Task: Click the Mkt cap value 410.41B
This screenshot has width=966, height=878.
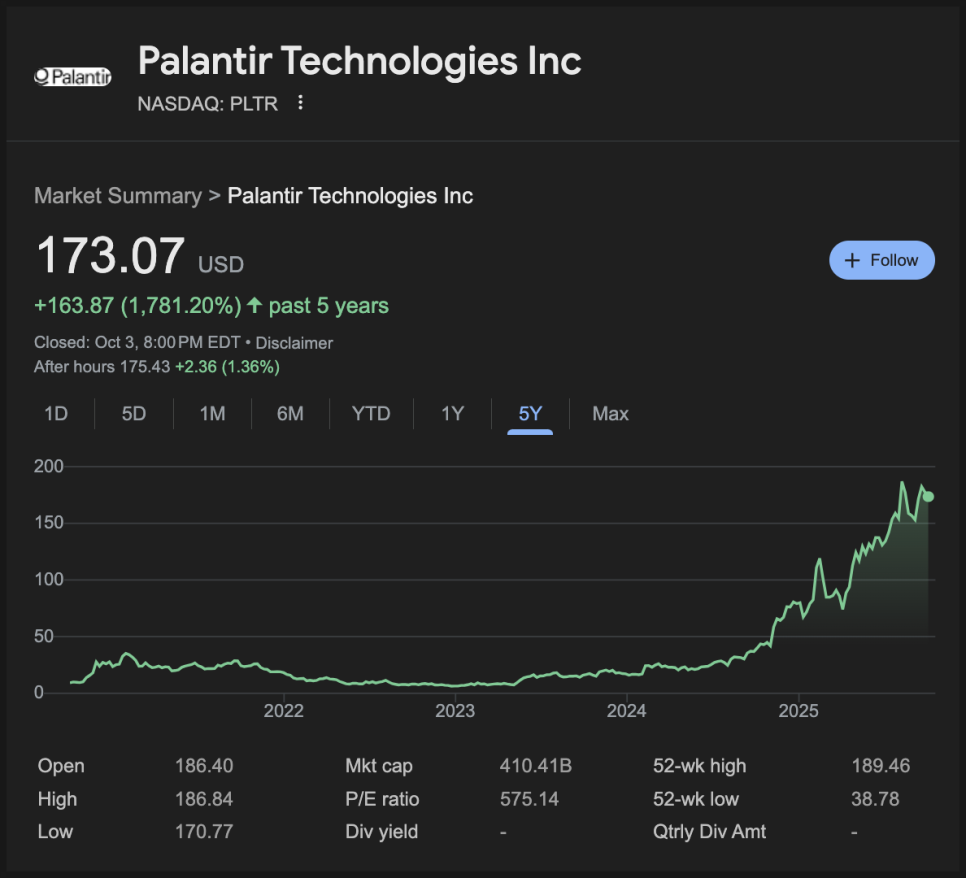Action: coord(535,767)
